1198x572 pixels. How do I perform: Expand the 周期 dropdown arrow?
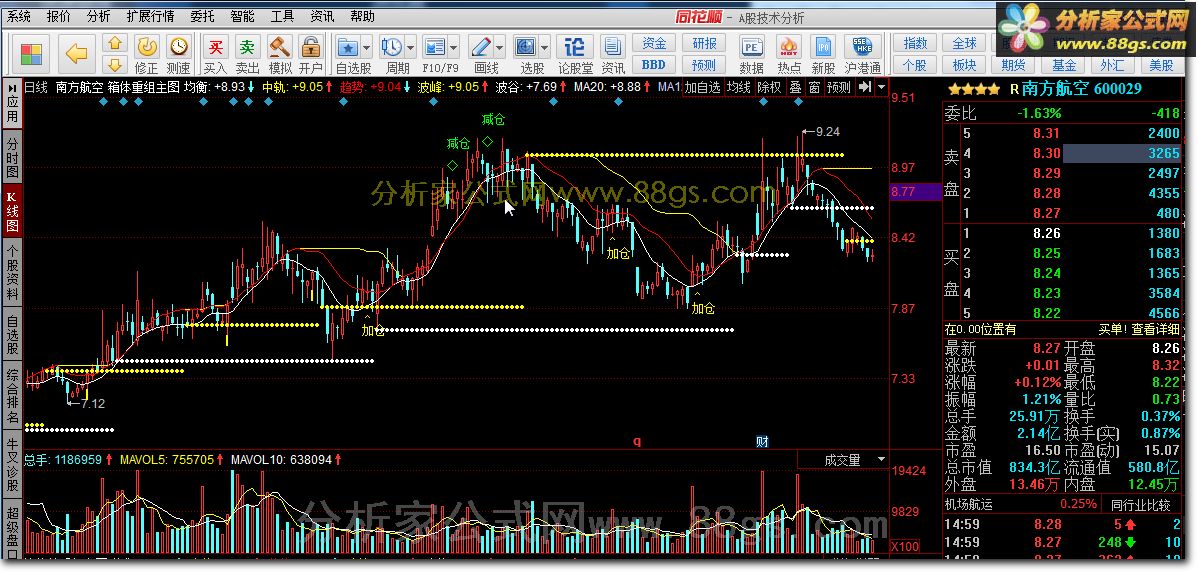410,47
